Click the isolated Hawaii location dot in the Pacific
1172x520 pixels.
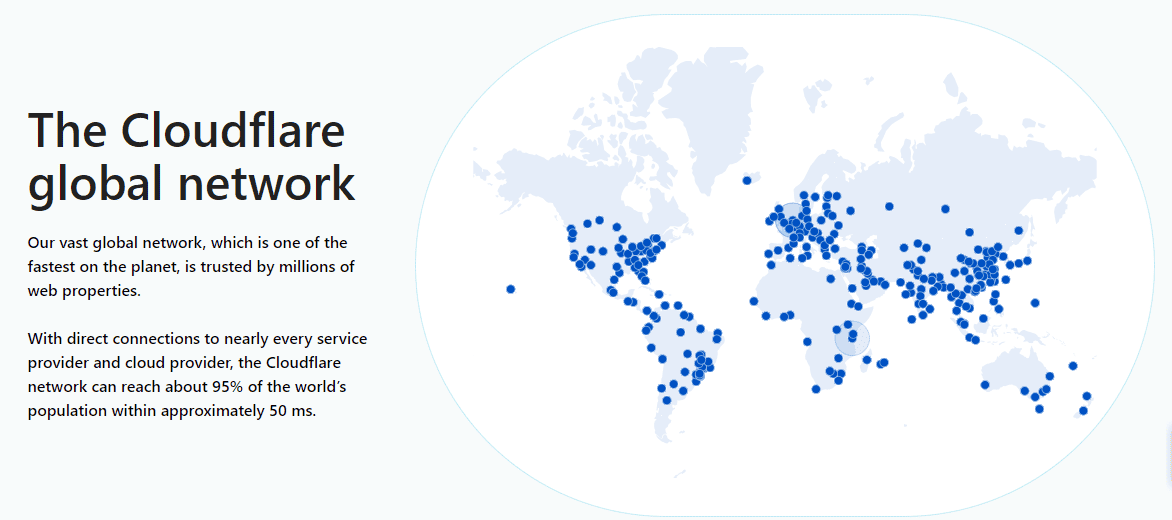click(511, 289)
